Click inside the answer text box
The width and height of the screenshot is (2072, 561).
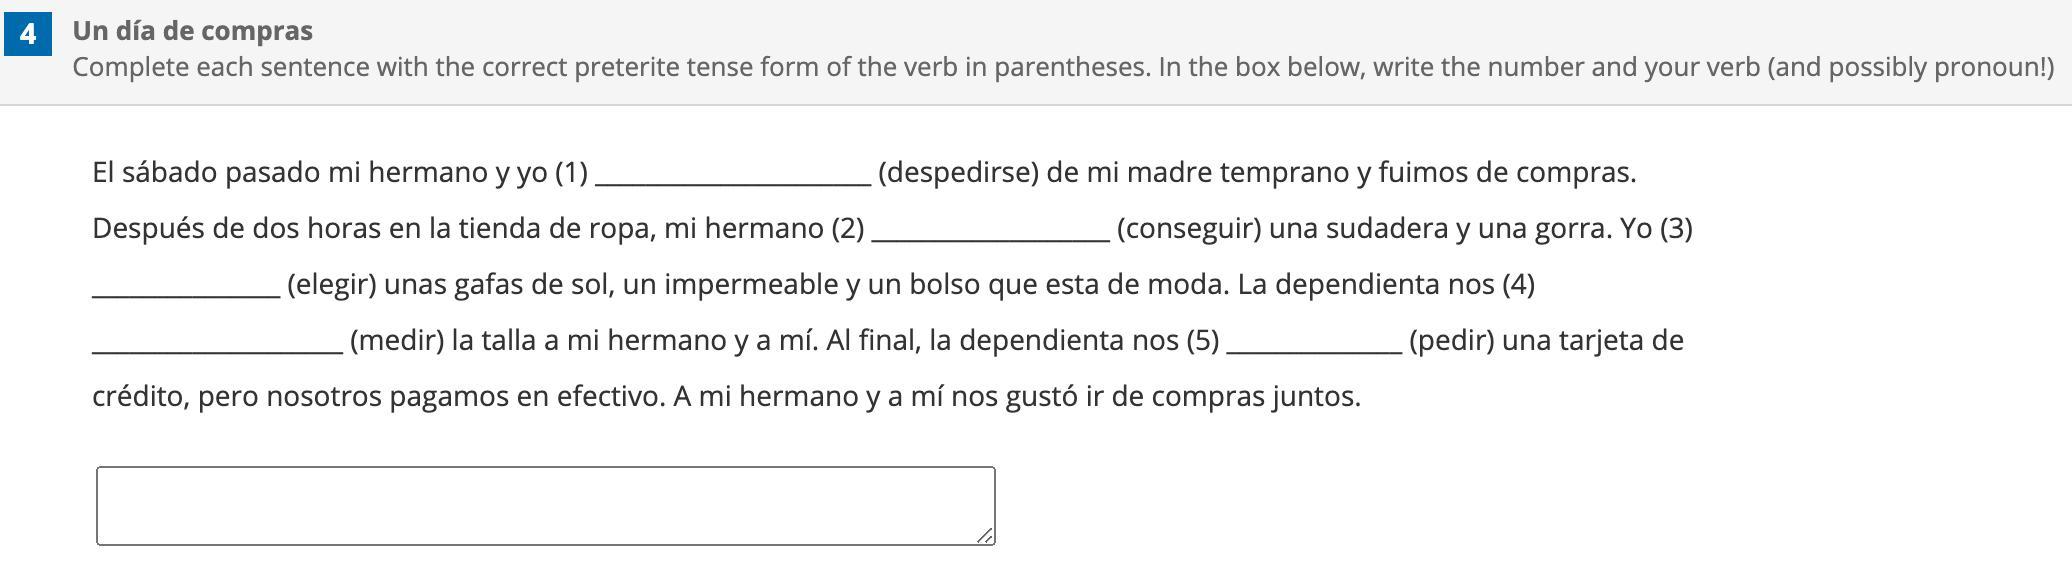coord(545,505)
